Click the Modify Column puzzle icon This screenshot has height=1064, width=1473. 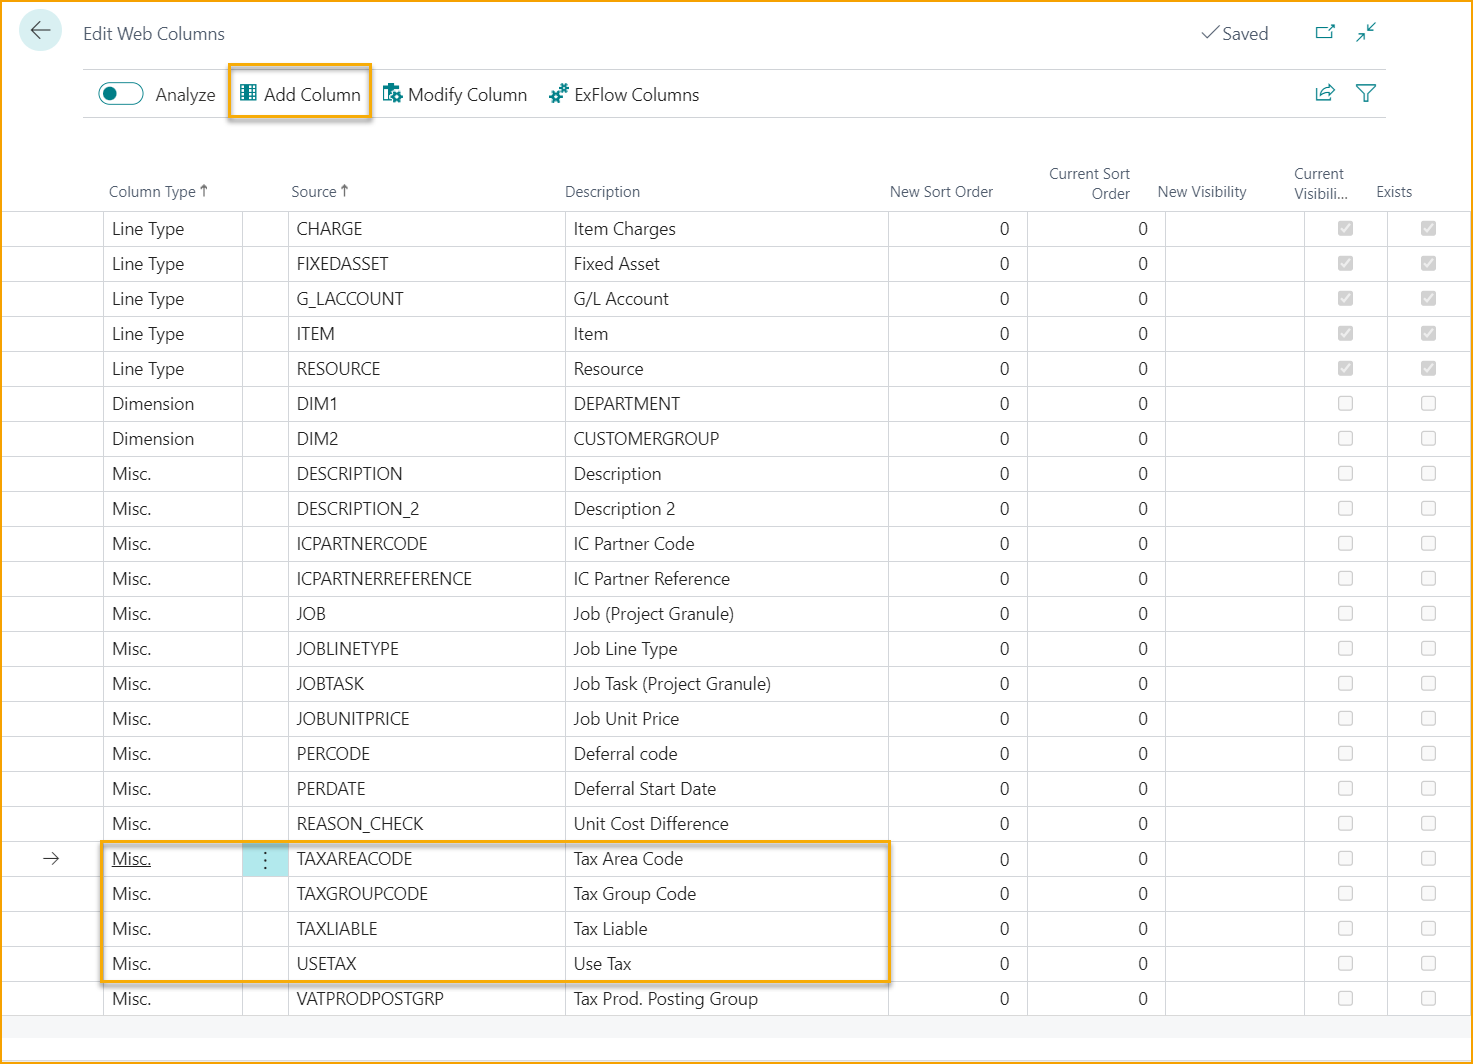point(393,93)
